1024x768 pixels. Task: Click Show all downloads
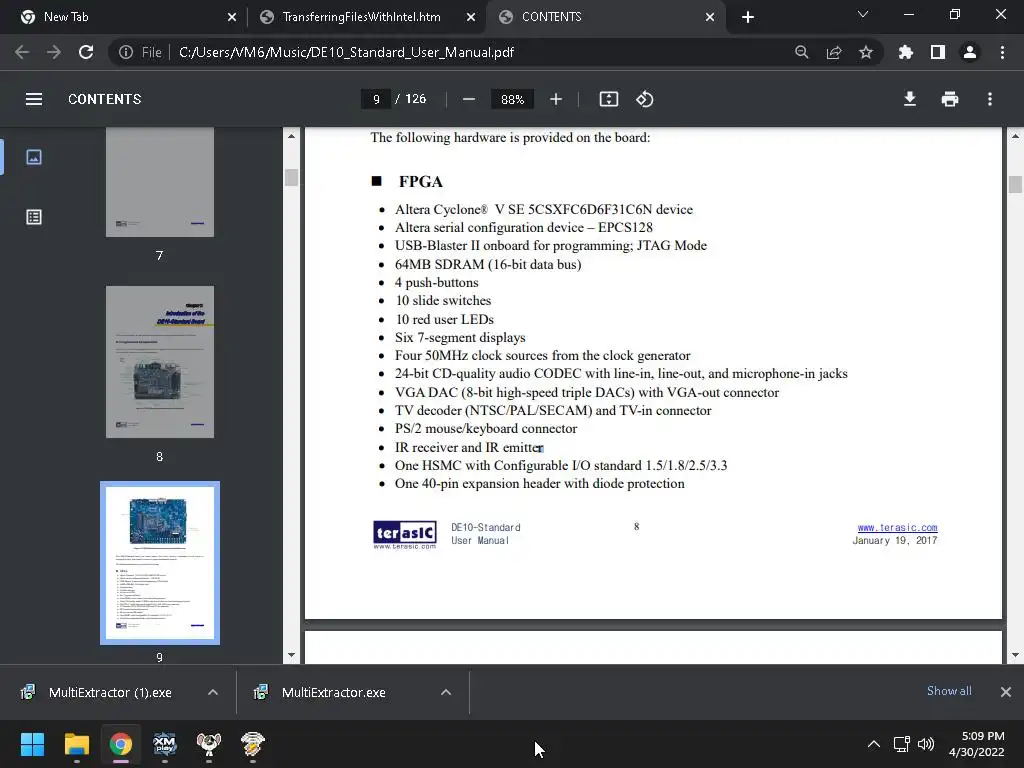coord(949,691)
